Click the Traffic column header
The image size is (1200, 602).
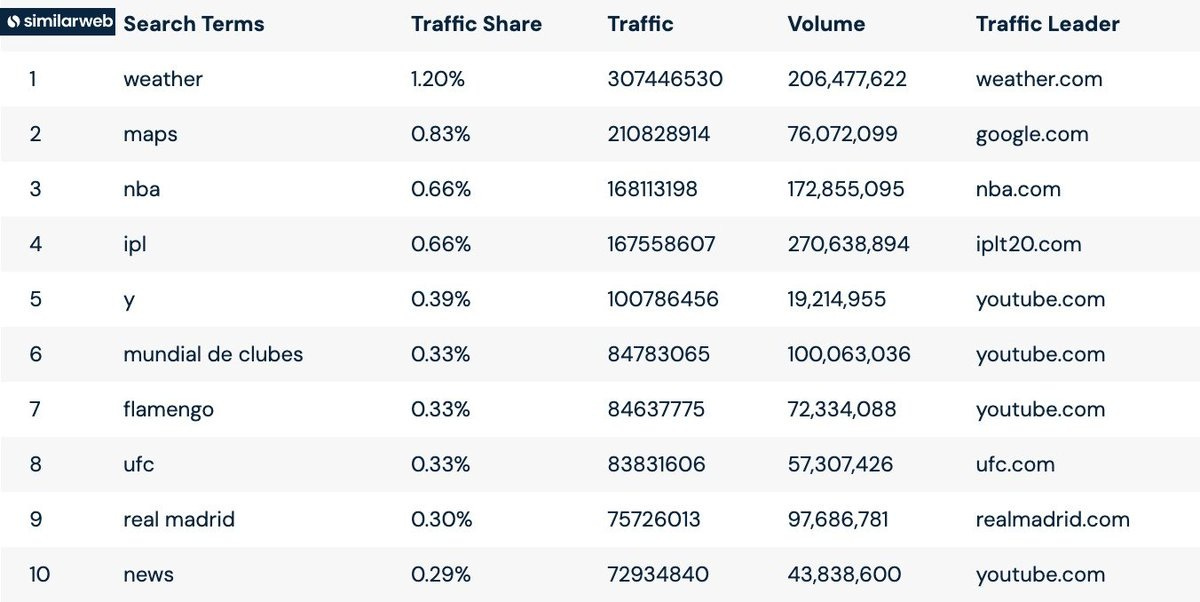point(641,24)
